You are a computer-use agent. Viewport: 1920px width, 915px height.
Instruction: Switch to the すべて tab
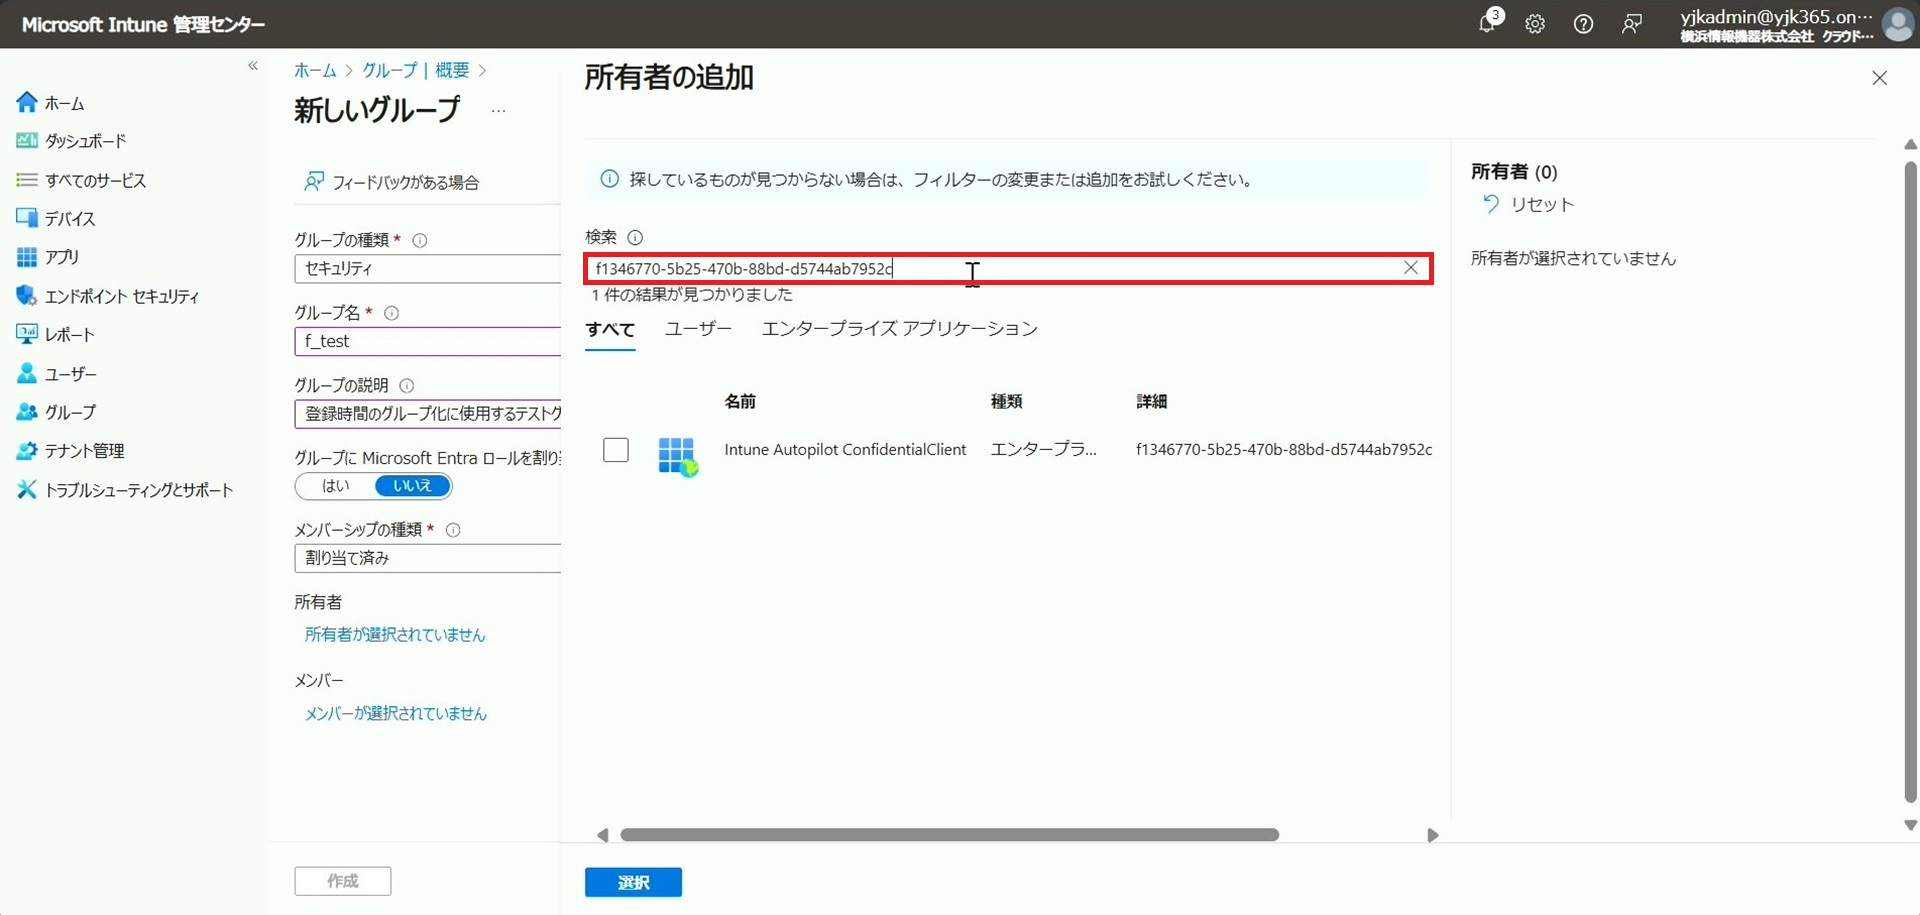[x=610, y=330]
